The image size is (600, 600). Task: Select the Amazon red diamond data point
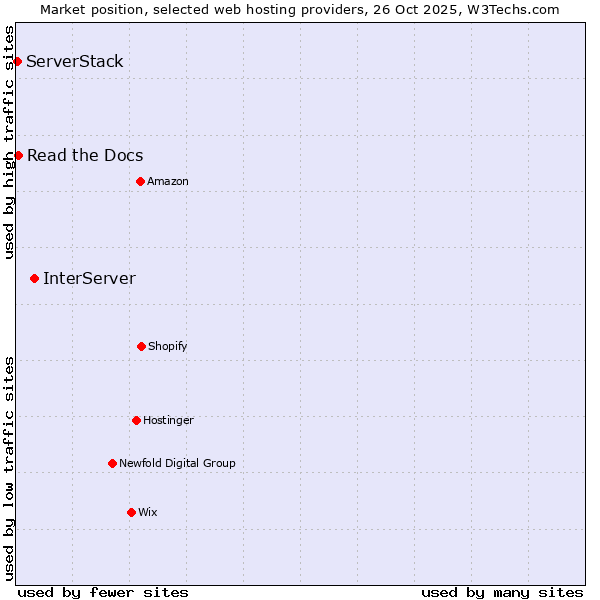click(140, 181)
